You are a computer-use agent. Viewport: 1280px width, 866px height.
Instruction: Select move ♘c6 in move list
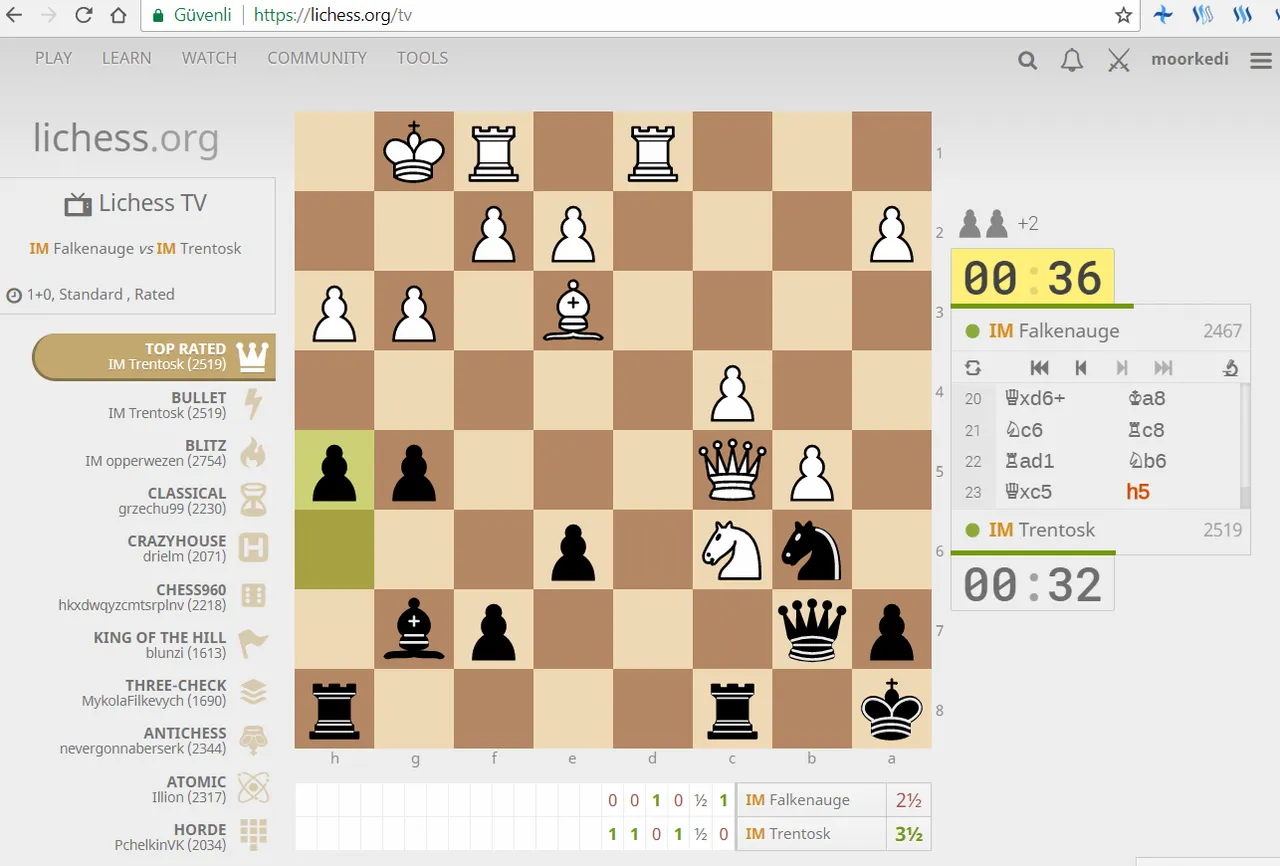click(1057, 430)
